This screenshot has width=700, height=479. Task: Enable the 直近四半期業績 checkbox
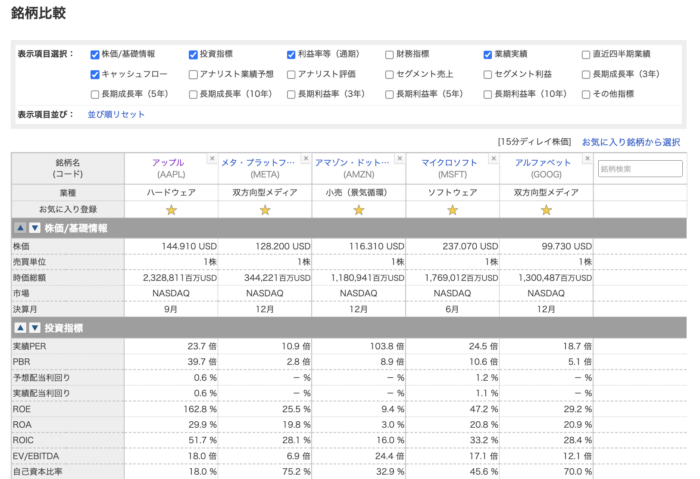coord(586,54)
